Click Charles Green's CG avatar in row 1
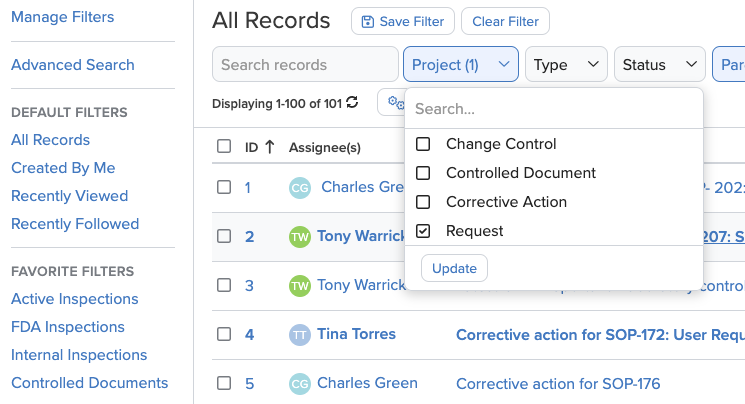 click(x=300, y=188)
